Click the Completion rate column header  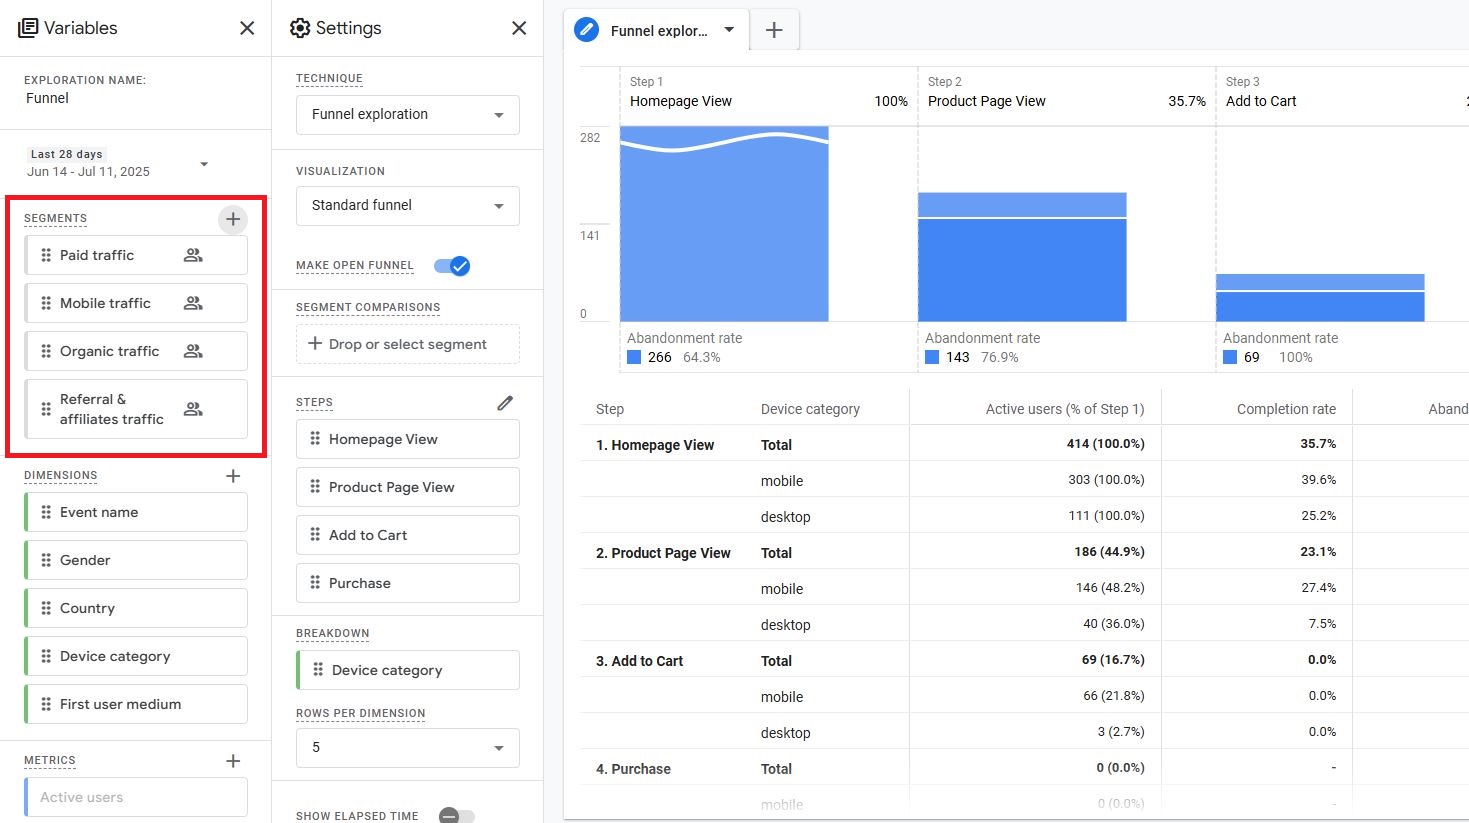pos(1286,409)
